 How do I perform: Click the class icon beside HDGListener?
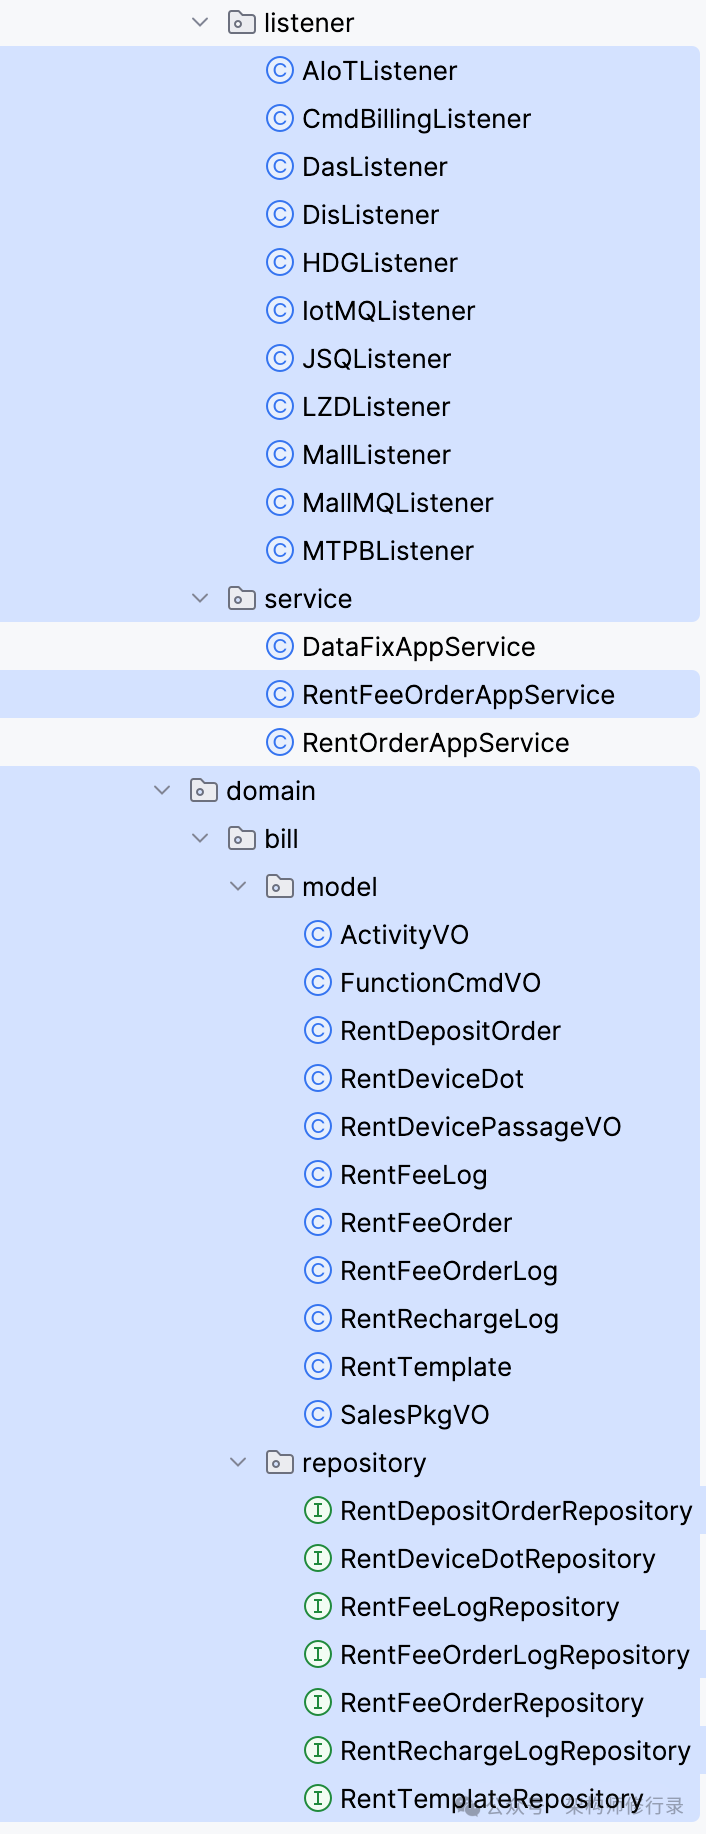[280, 262]
